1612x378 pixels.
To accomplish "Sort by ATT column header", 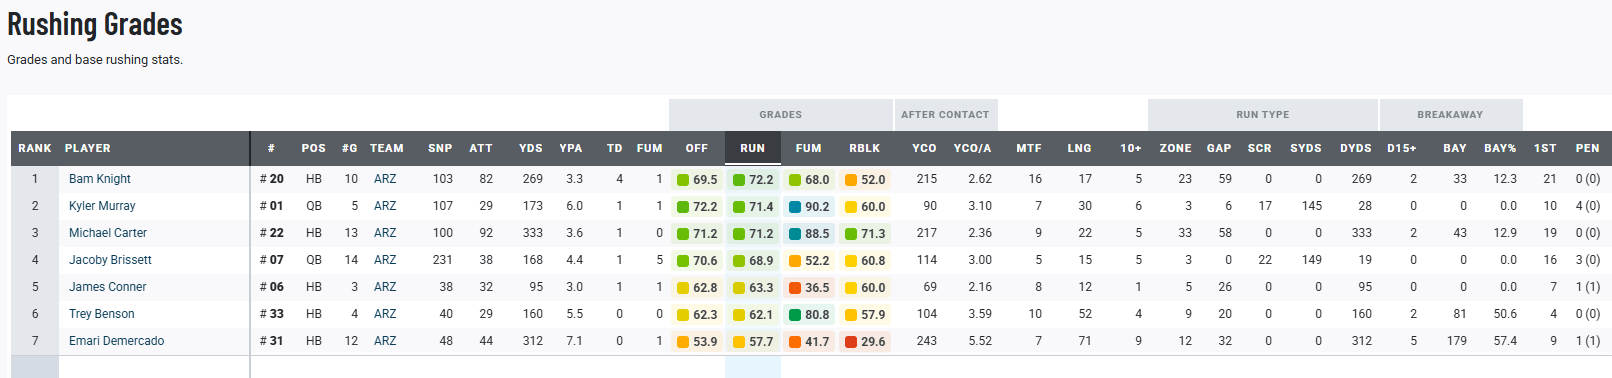I will [481, 148].
